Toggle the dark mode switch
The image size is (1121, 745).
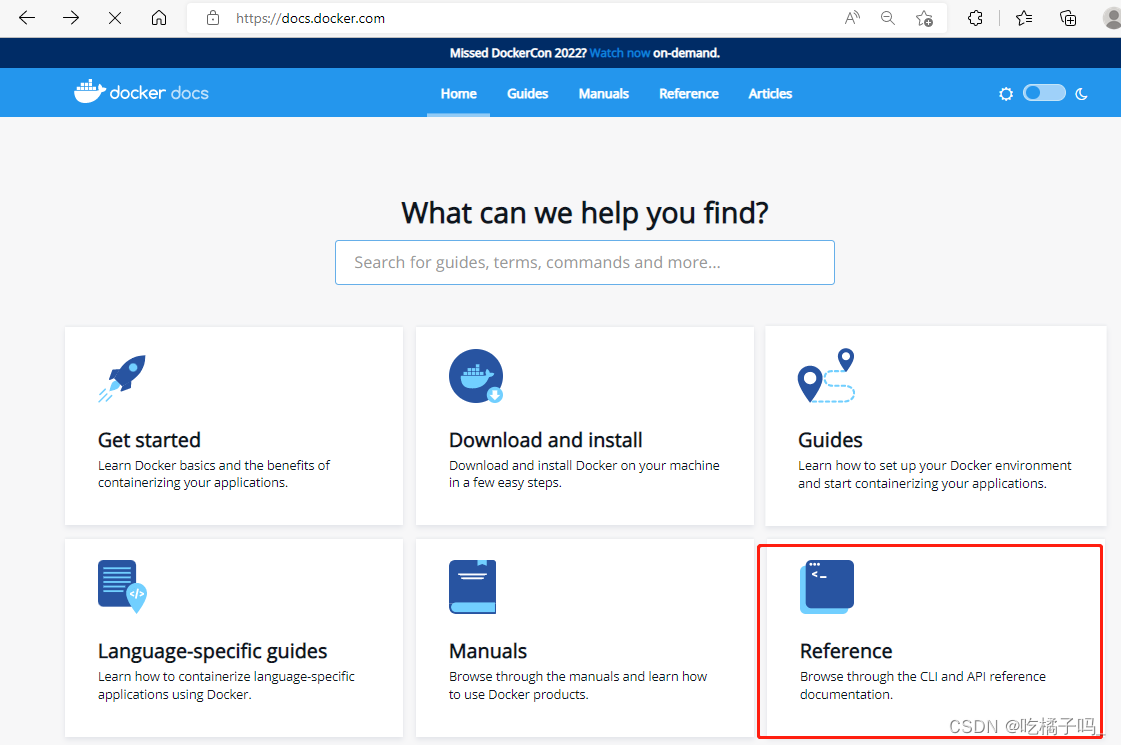[1043, 92]
